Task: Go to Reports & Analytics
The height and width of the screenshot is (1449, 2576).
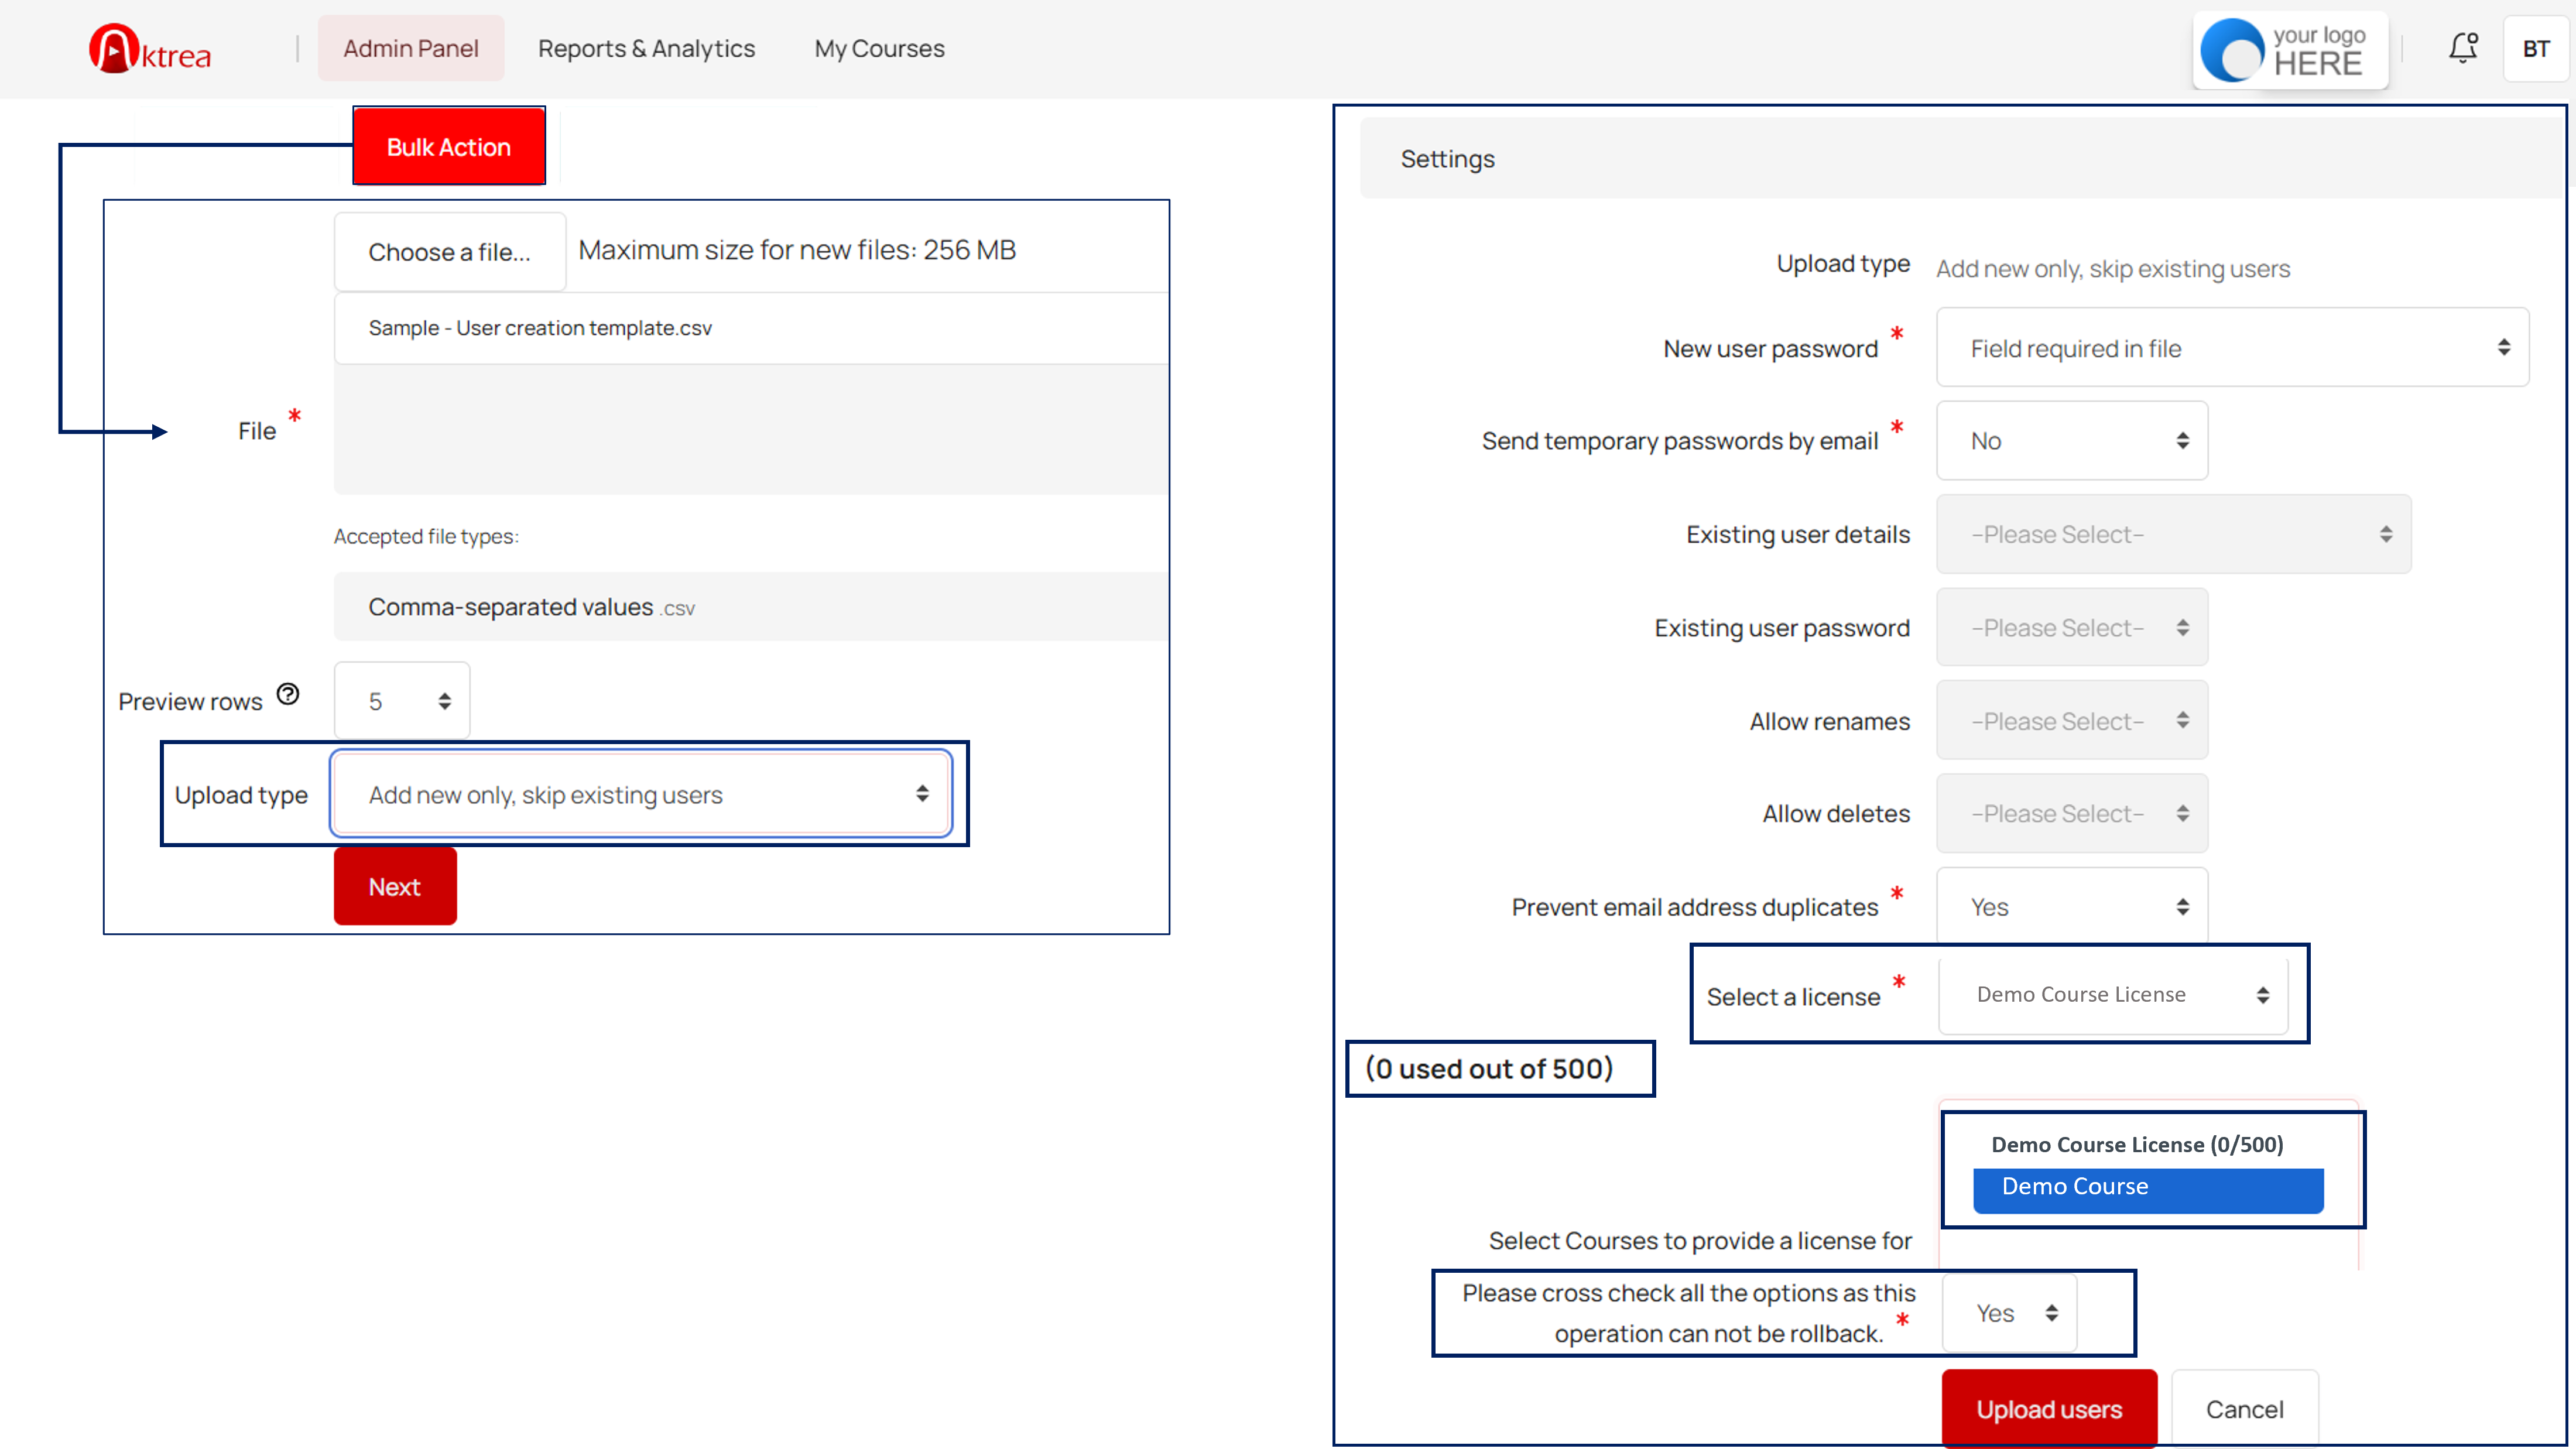Action: 646,48
